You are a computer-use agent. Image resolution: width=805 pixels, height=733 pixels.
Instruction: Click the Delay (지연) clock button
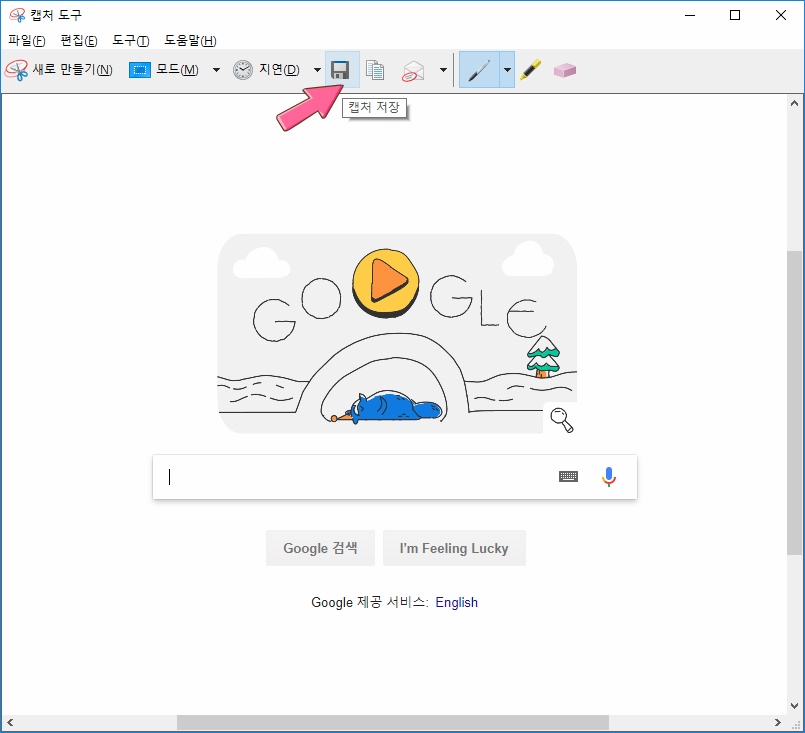[x=266, y=70]
